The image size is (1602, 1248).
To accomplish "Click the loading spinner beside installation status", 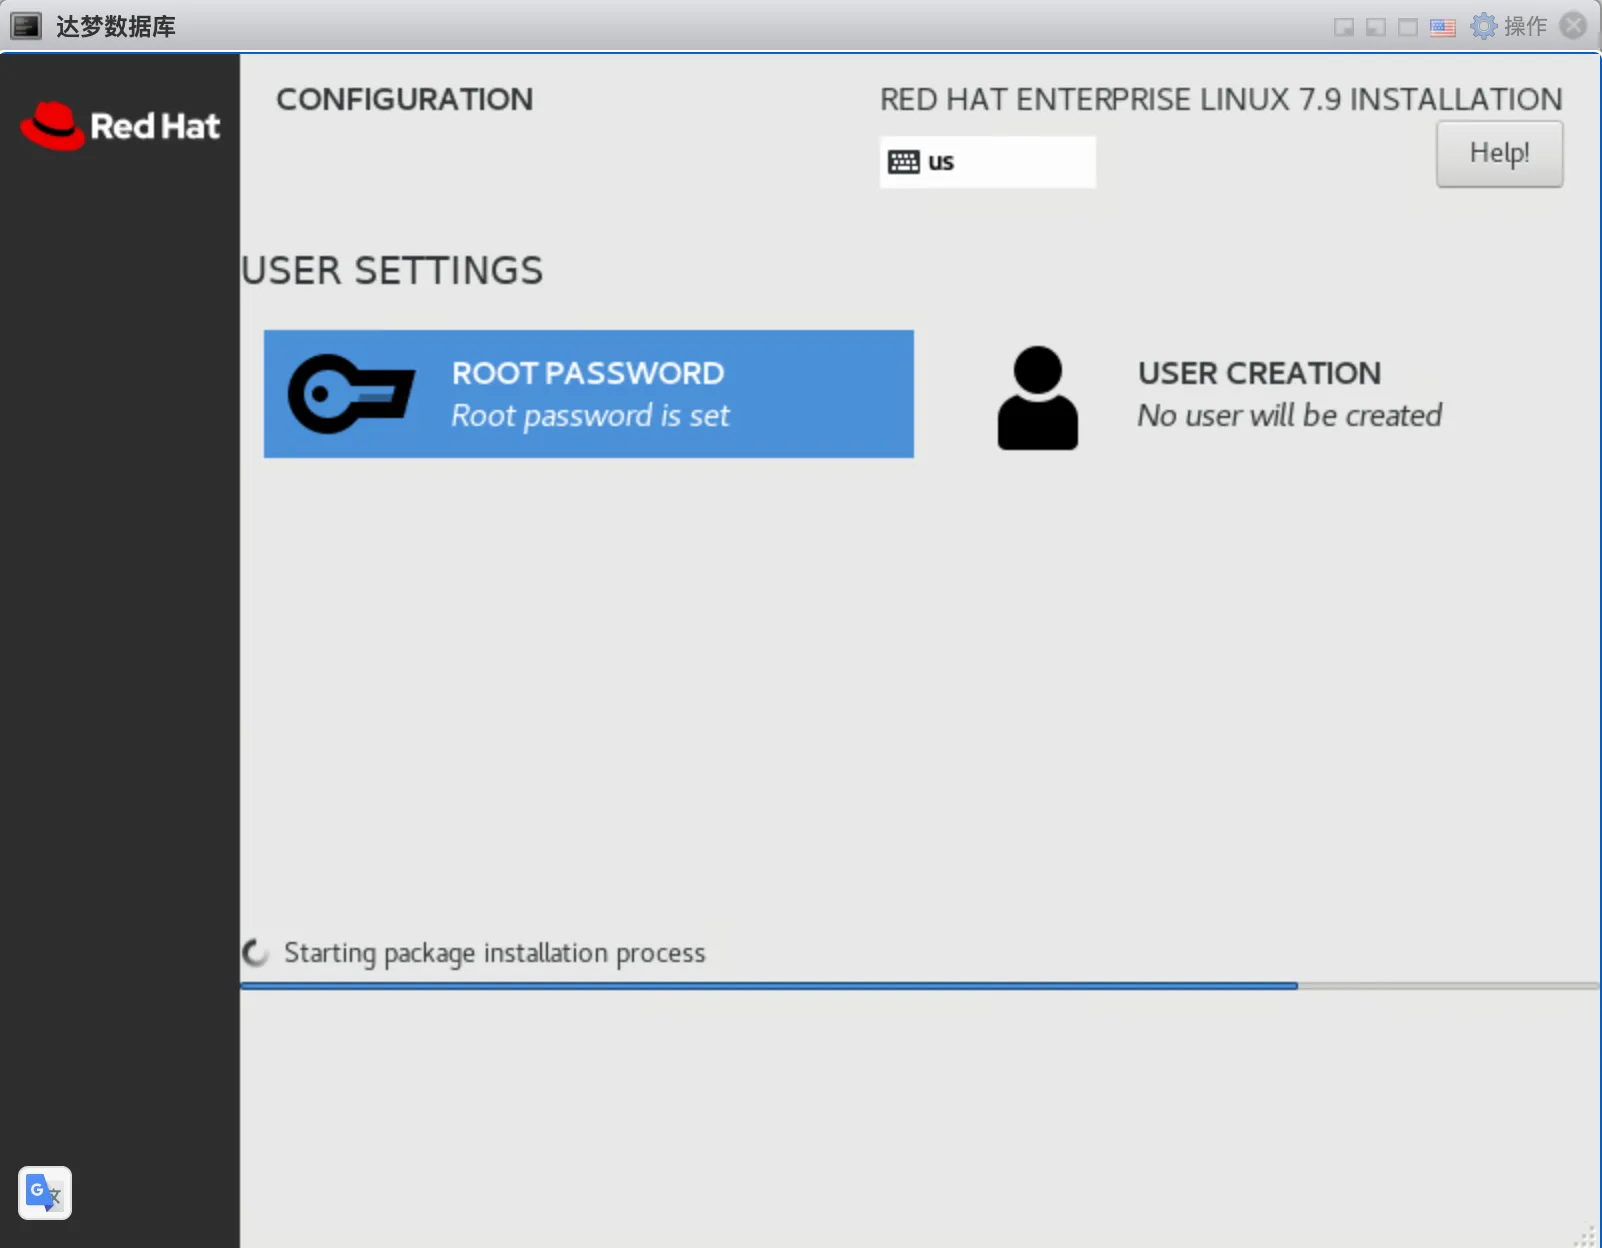I will point(256,953).
